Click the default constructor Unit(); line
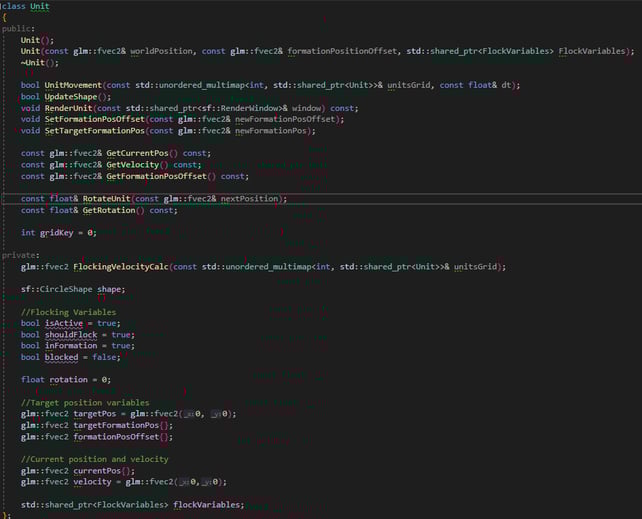The width and height of the screenshot is (642, 519). click(x=37, y=40)
